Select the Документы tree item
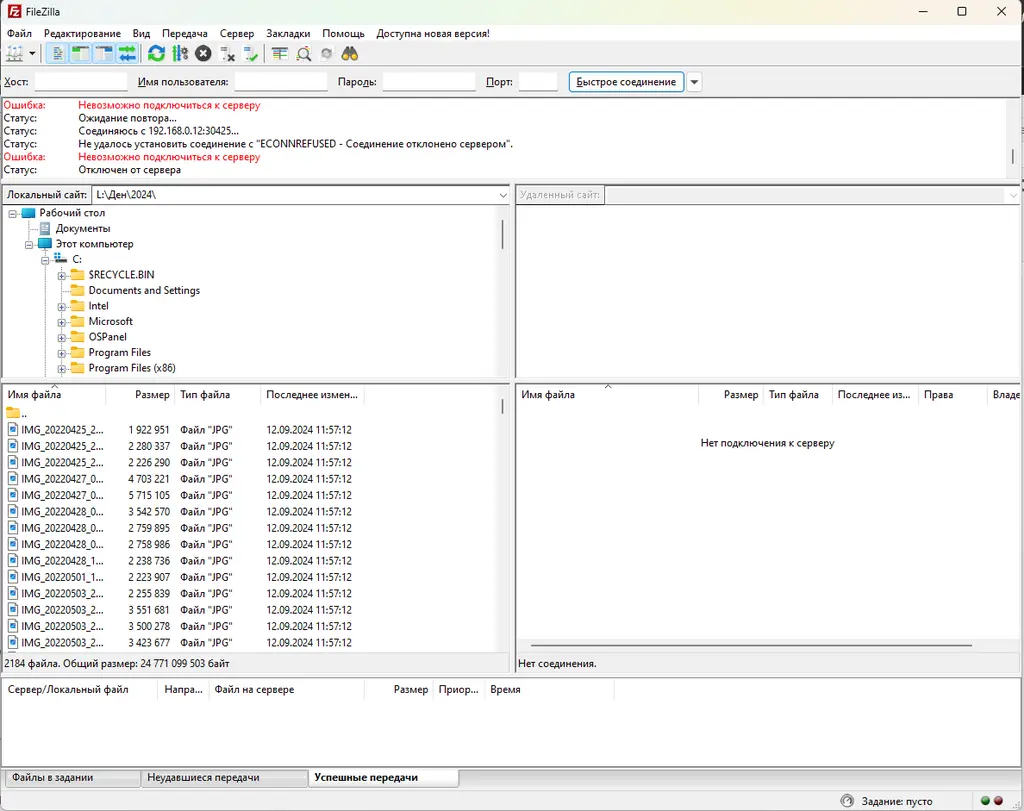This screenshot has height=811, width=1024. [83, 228]
